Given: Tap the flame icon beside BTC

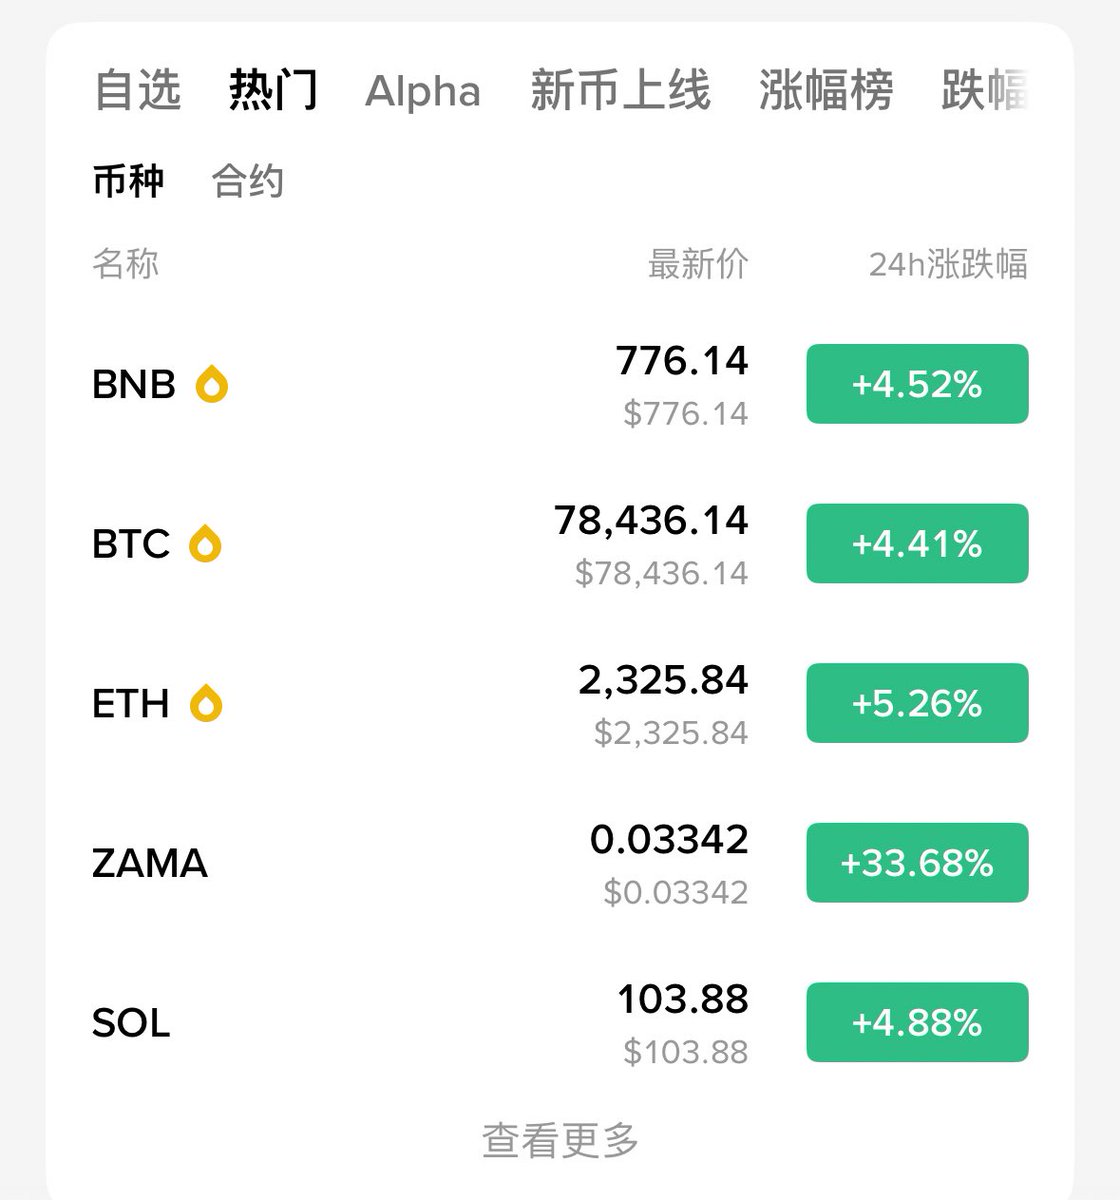Looking at the screenshot, I should point(205,544).
